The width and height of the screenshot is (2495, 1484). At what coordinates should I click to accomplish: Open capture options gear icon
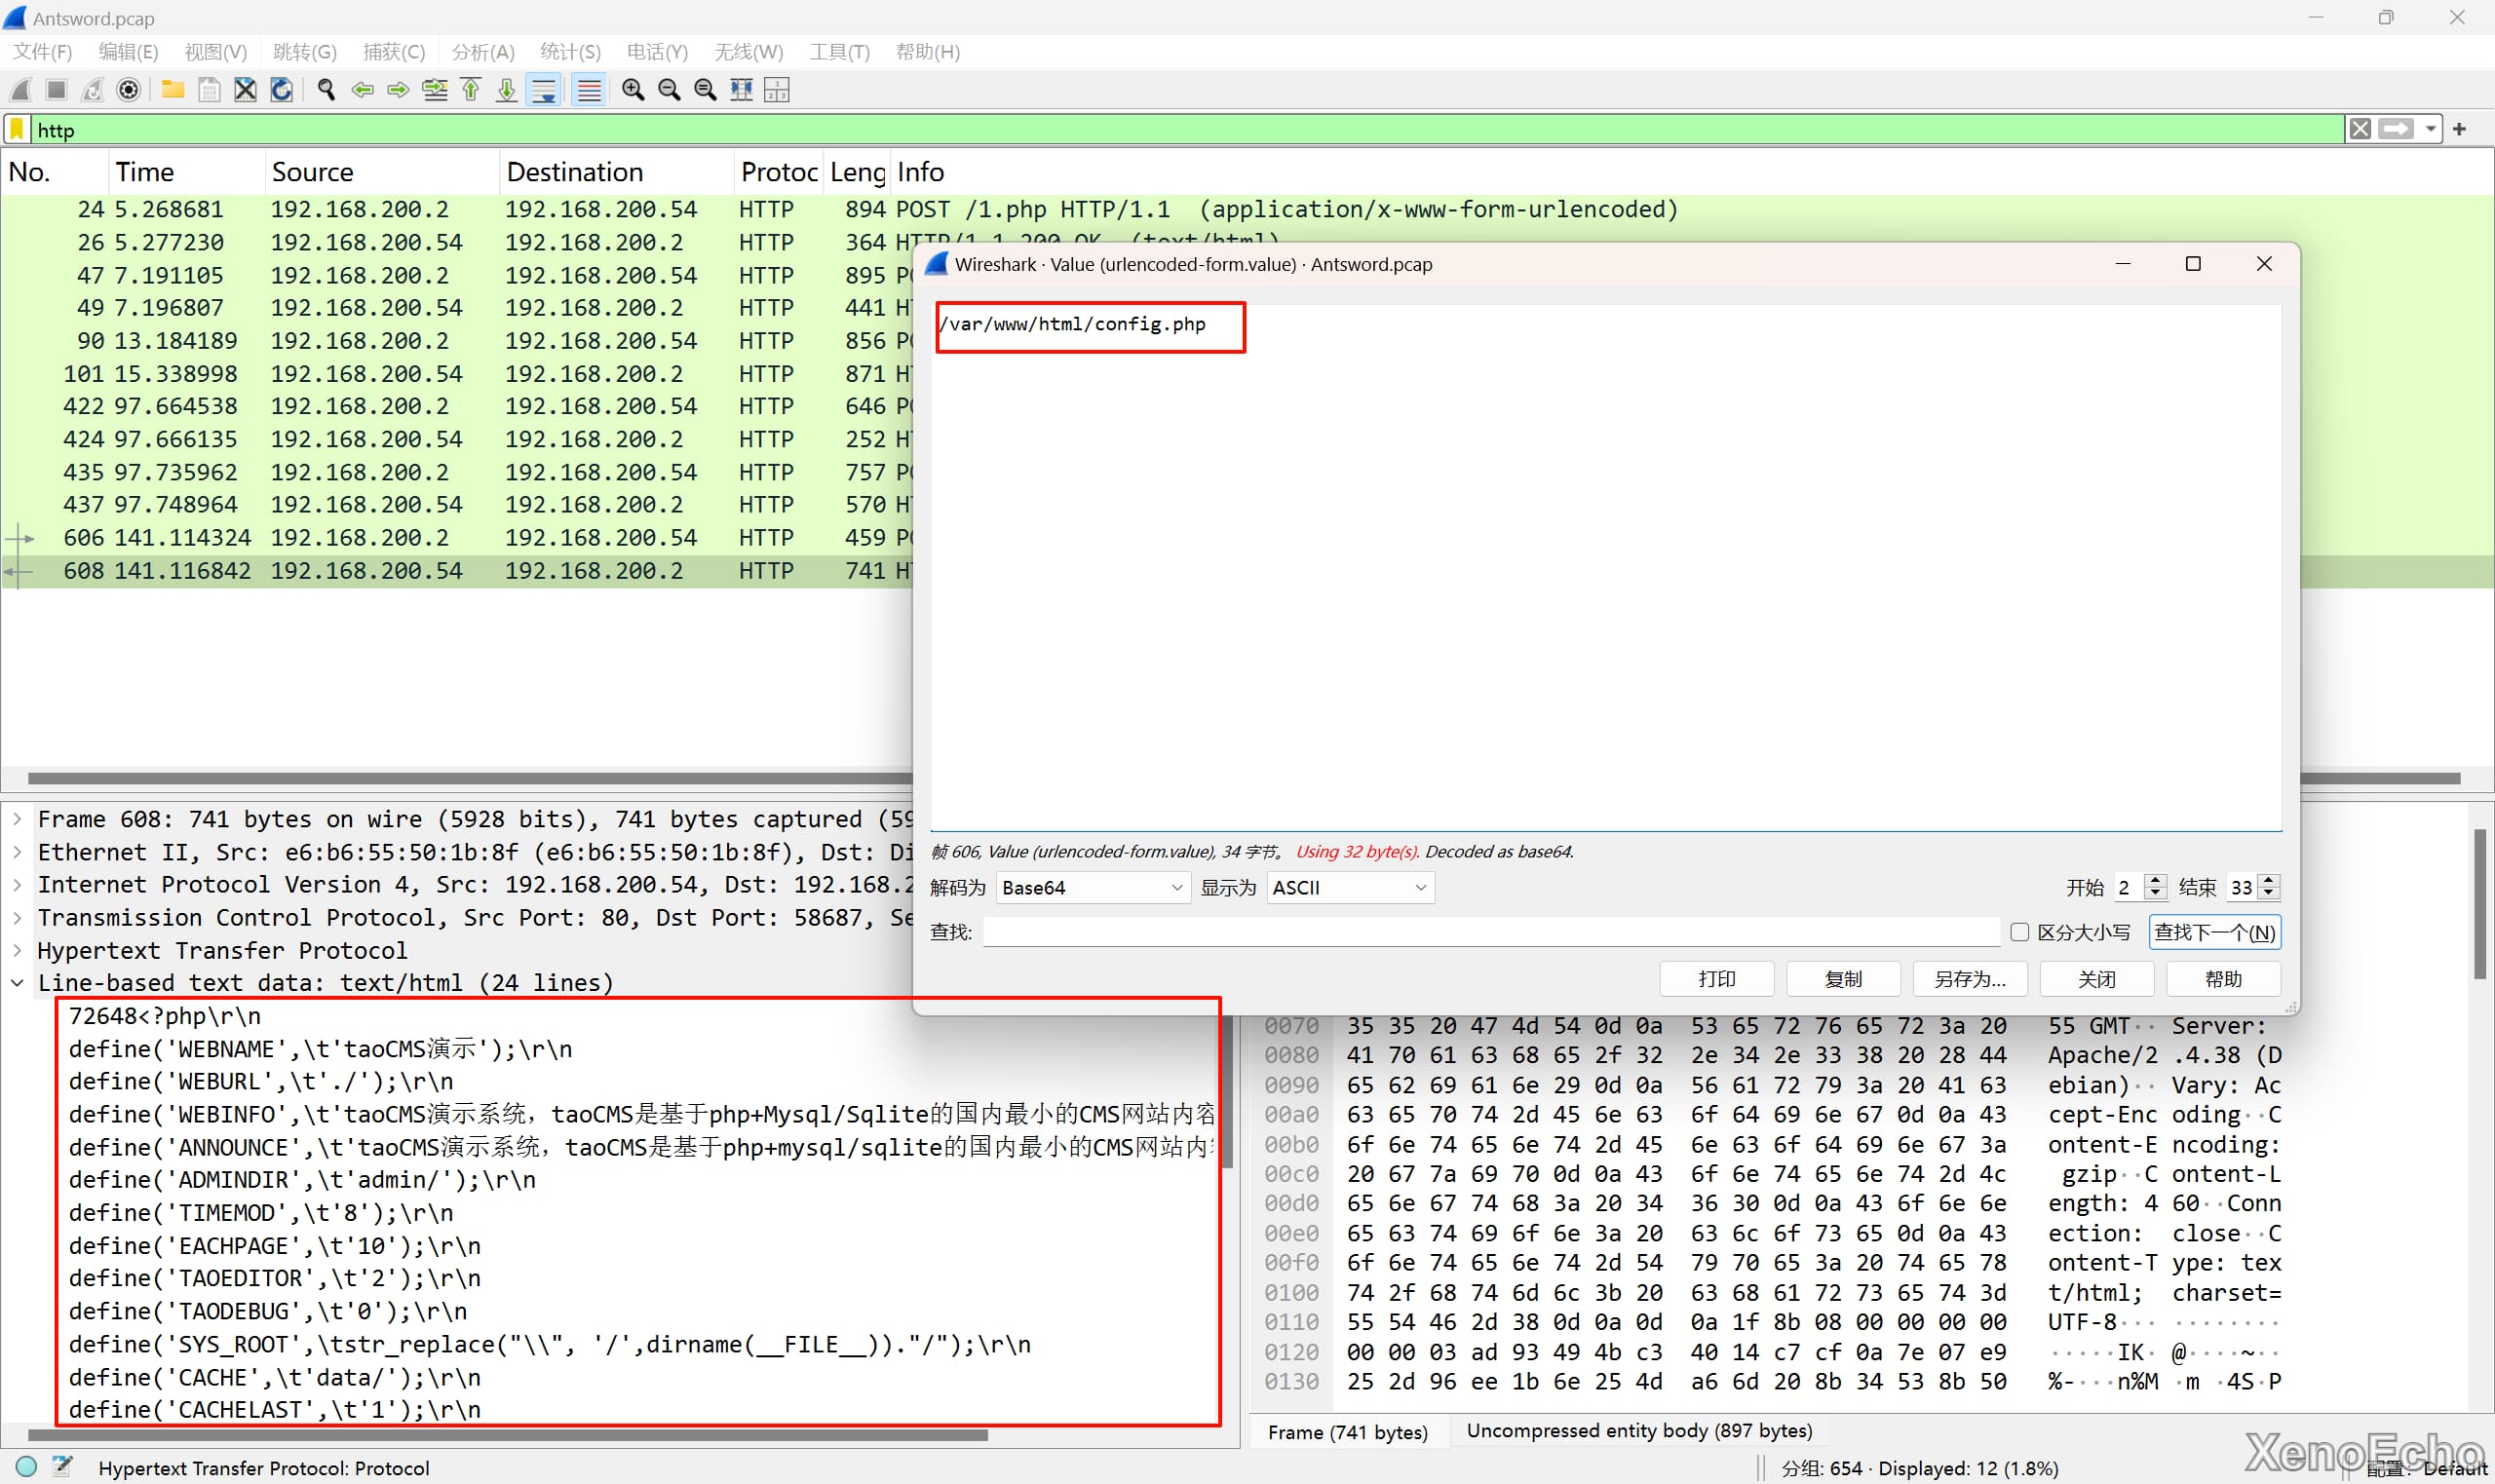coord(128,90)
